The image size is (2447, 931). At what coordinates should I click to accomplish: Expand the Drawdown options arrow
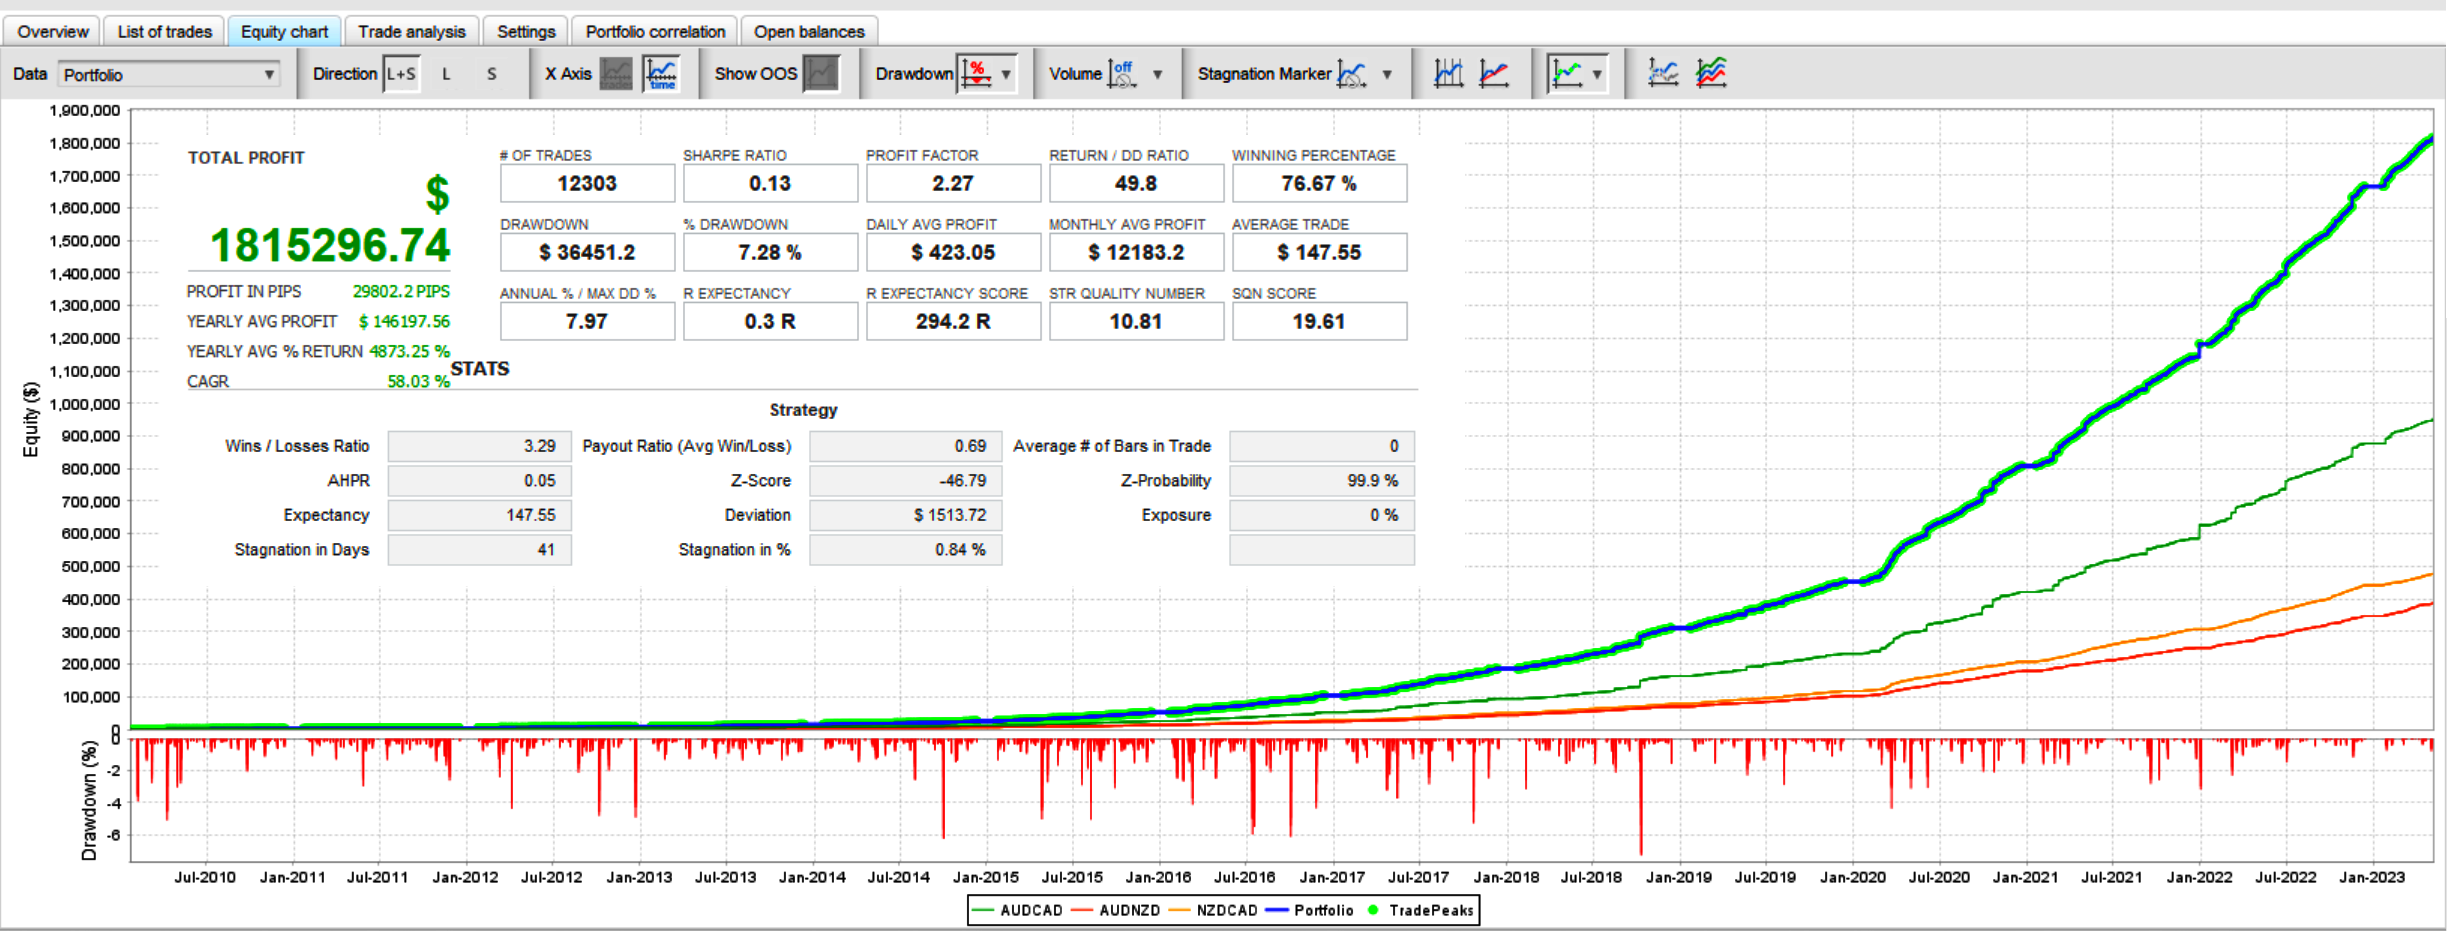1006,75
